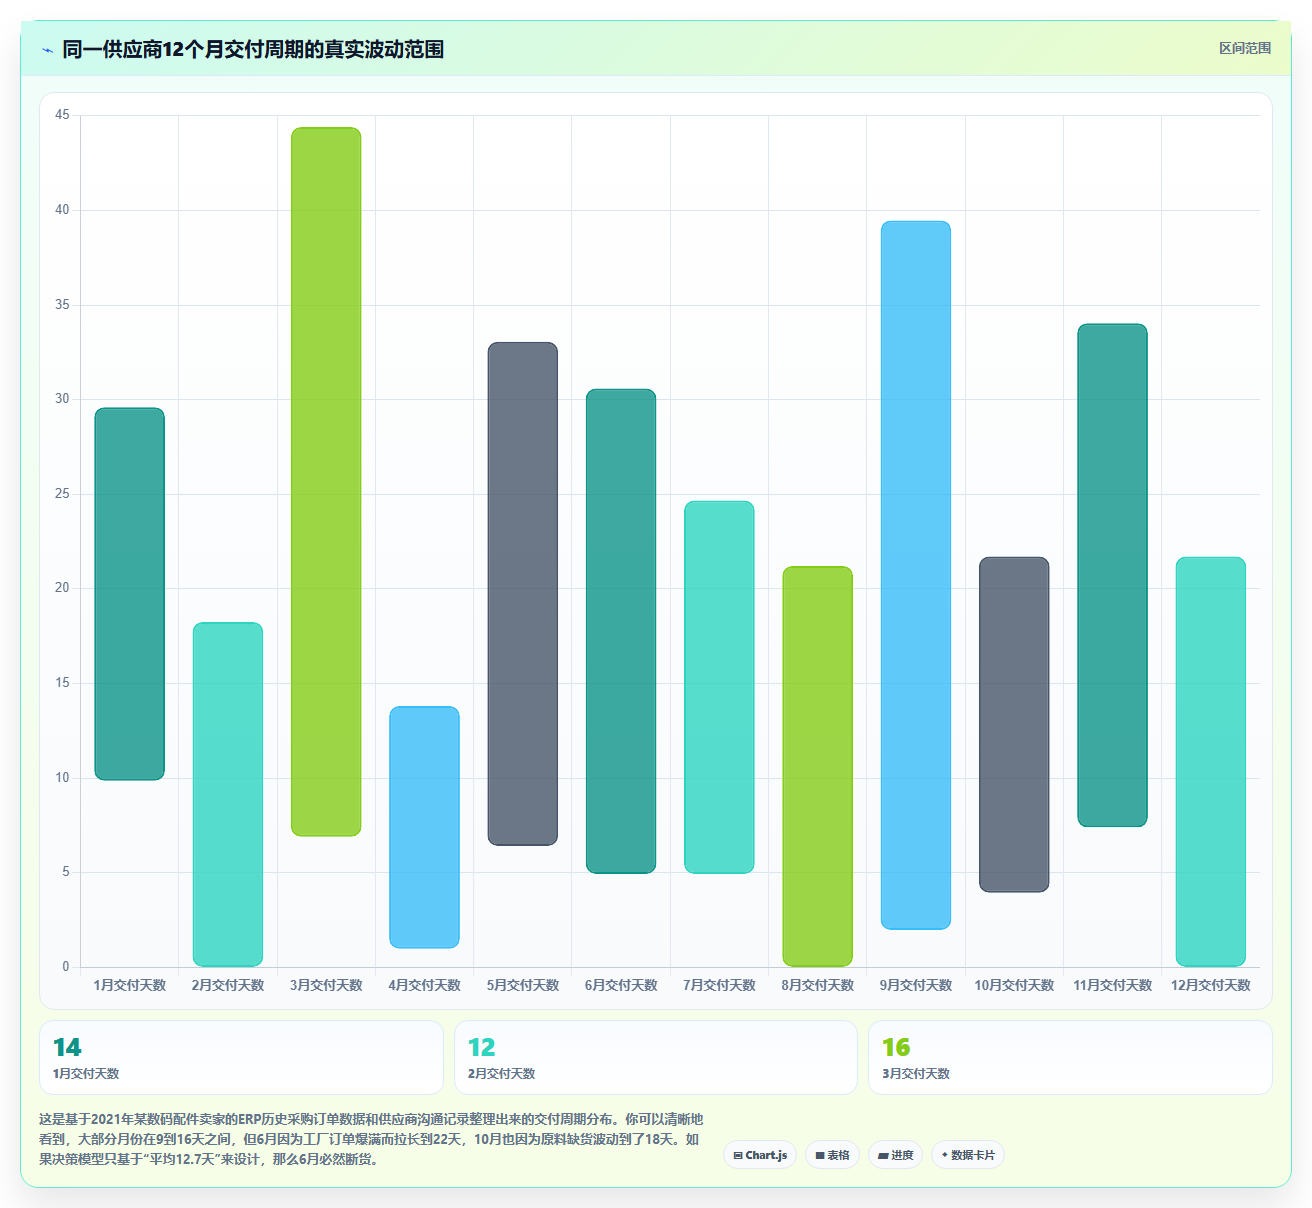Click the dark teal 1月交付天数 bar
Image resolution: width=1312 pixels, height=1208 pixels.
click(x=130, y=594)
